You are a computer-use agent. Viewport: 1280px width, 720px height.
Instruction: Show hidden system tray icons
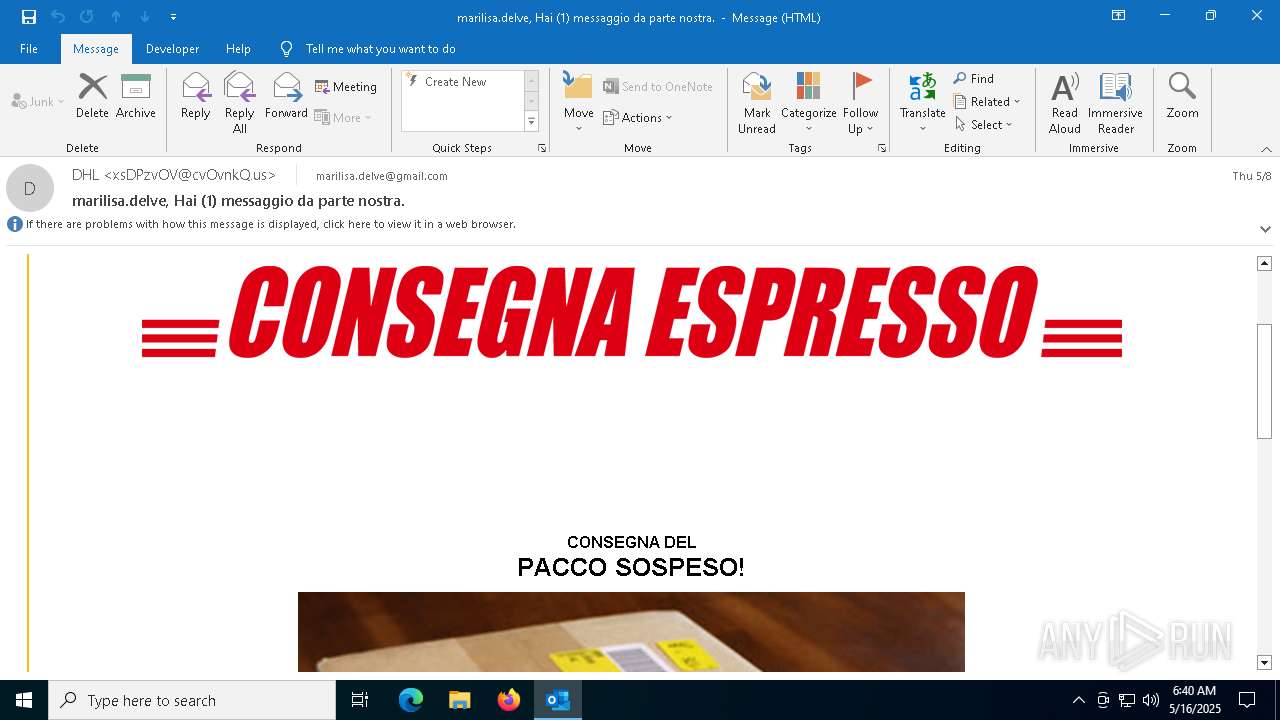tap(1078, 700)
